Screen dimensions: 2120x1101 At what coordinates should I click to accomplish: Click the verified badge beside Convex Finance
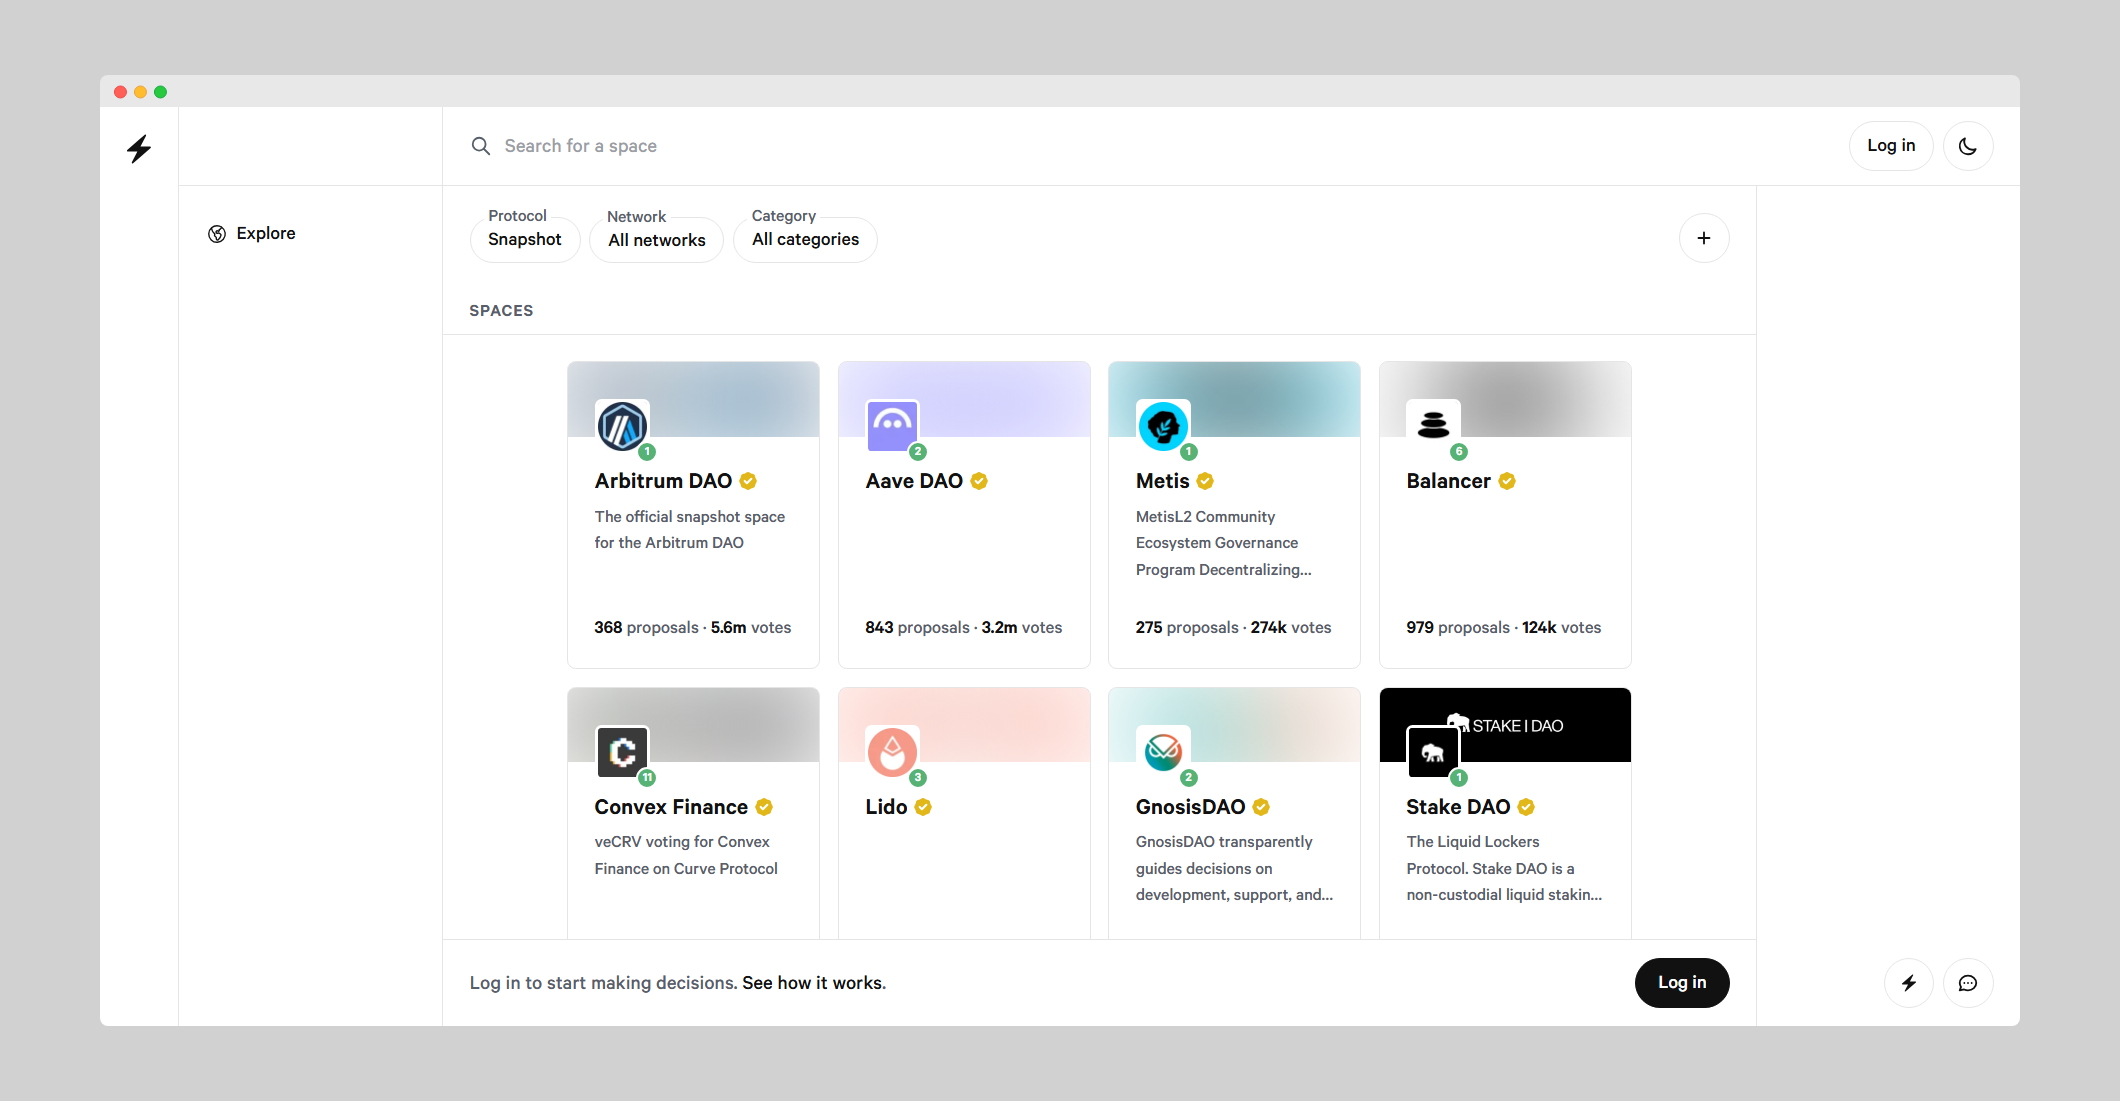coord(764,807)
